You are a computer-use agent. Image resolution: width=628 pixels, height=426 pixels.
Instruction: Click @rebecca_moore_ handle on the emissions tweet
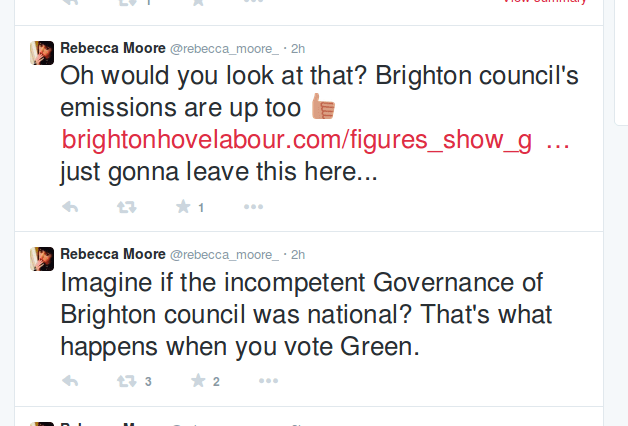225,48
